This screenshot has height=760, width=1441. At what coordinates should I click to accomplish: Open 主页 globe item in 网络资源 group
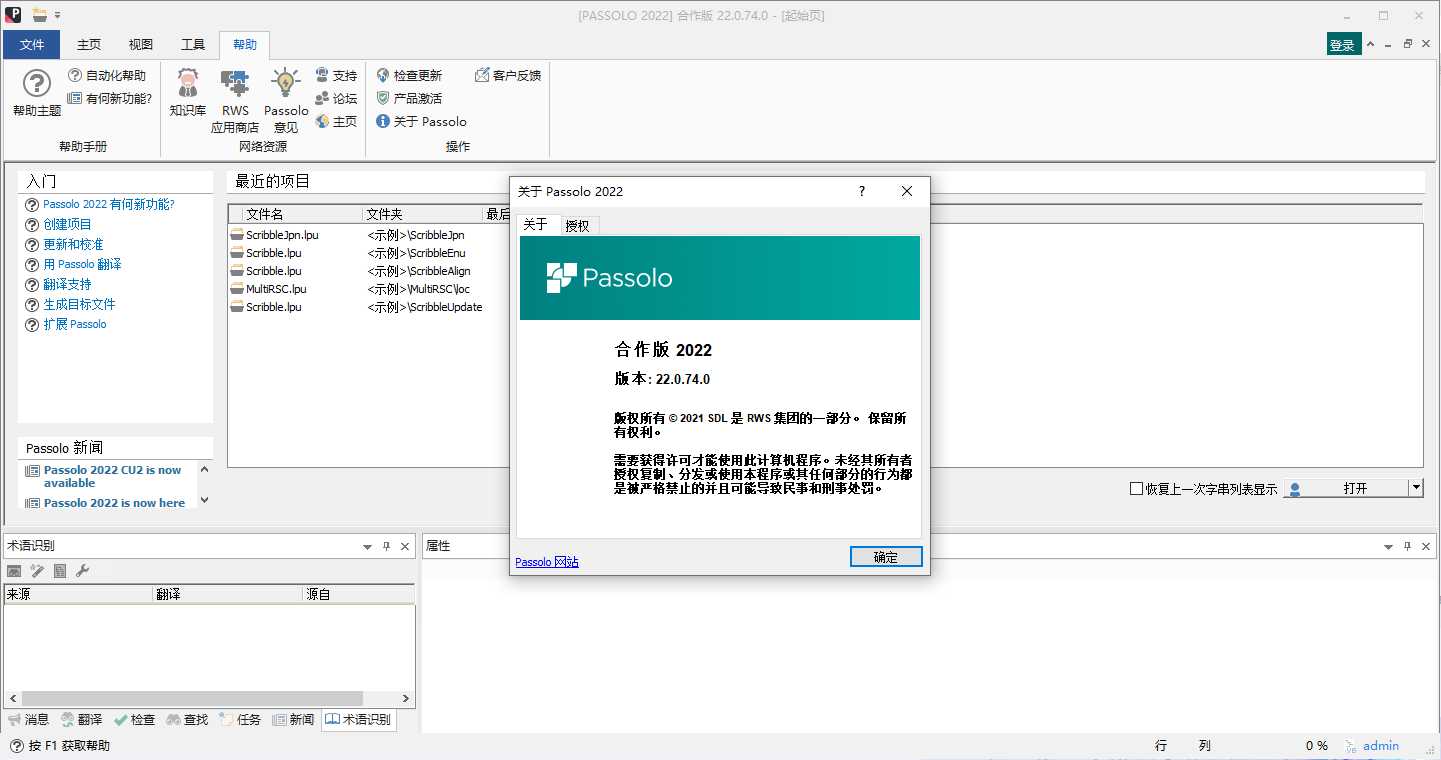(x=336, y=121)
